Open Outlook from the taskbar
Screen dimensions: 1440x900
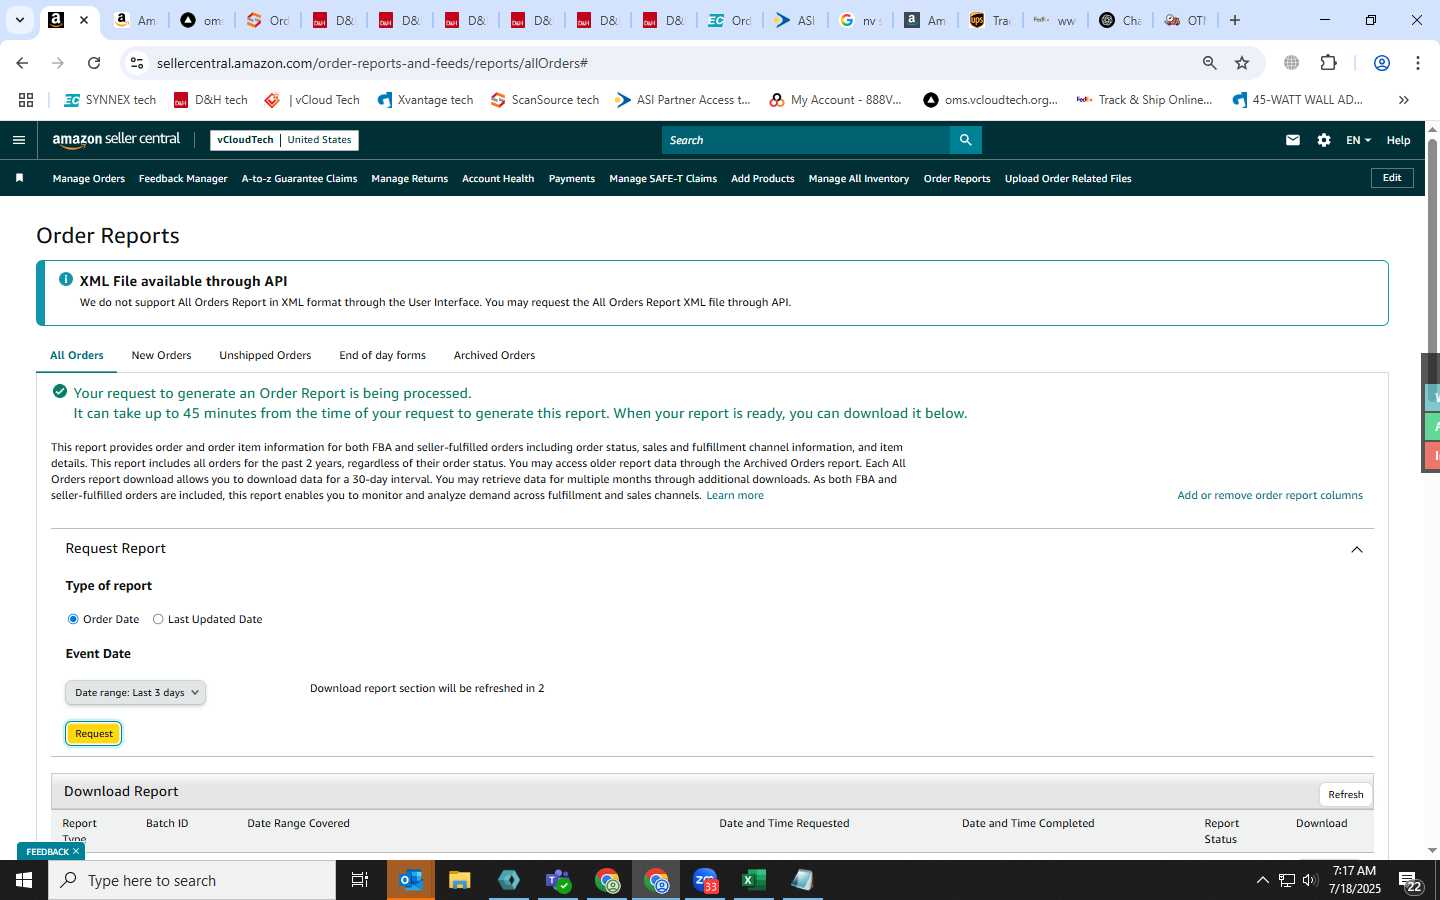click(x=411, y=880)
